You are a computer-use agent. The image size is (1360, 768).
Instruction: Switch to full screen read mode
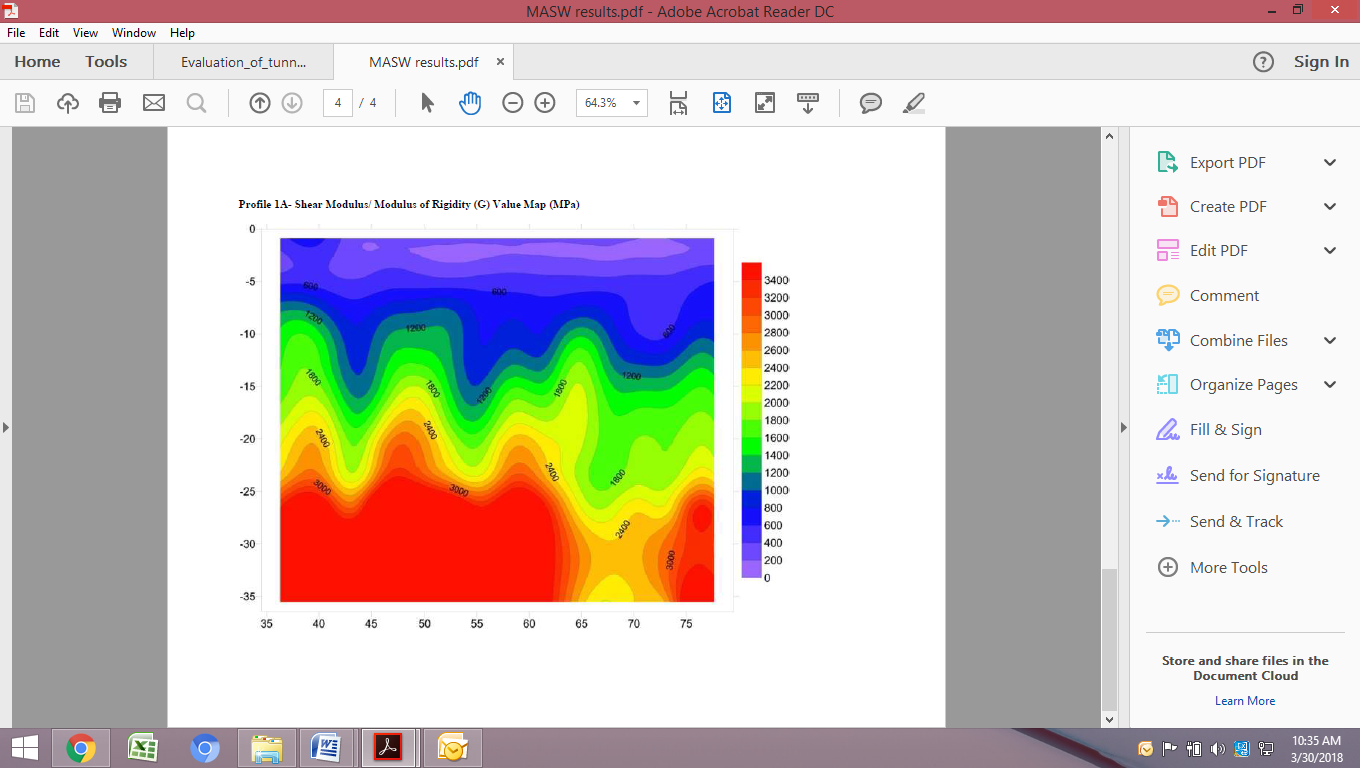click(x=765, y=103)
